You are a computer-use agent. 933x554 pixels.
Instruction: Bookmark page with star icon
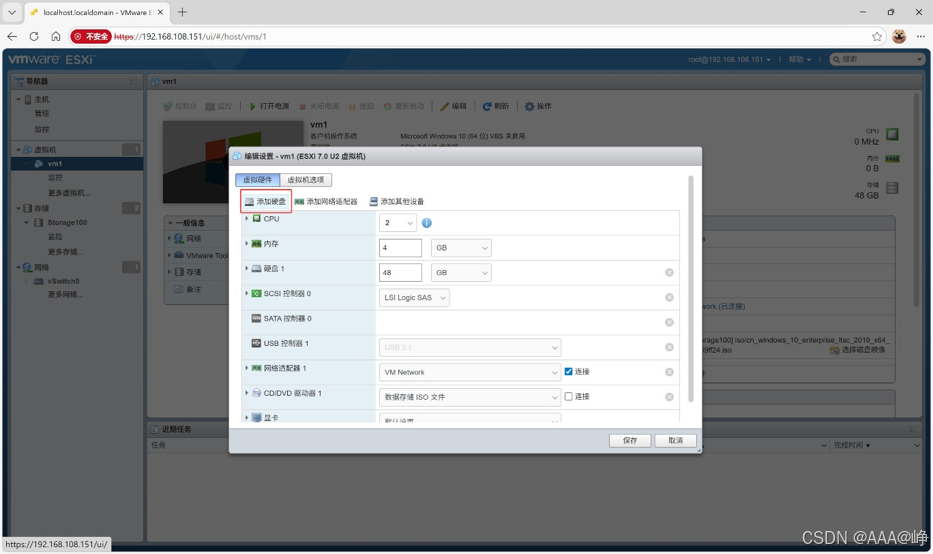pos(877,36)
